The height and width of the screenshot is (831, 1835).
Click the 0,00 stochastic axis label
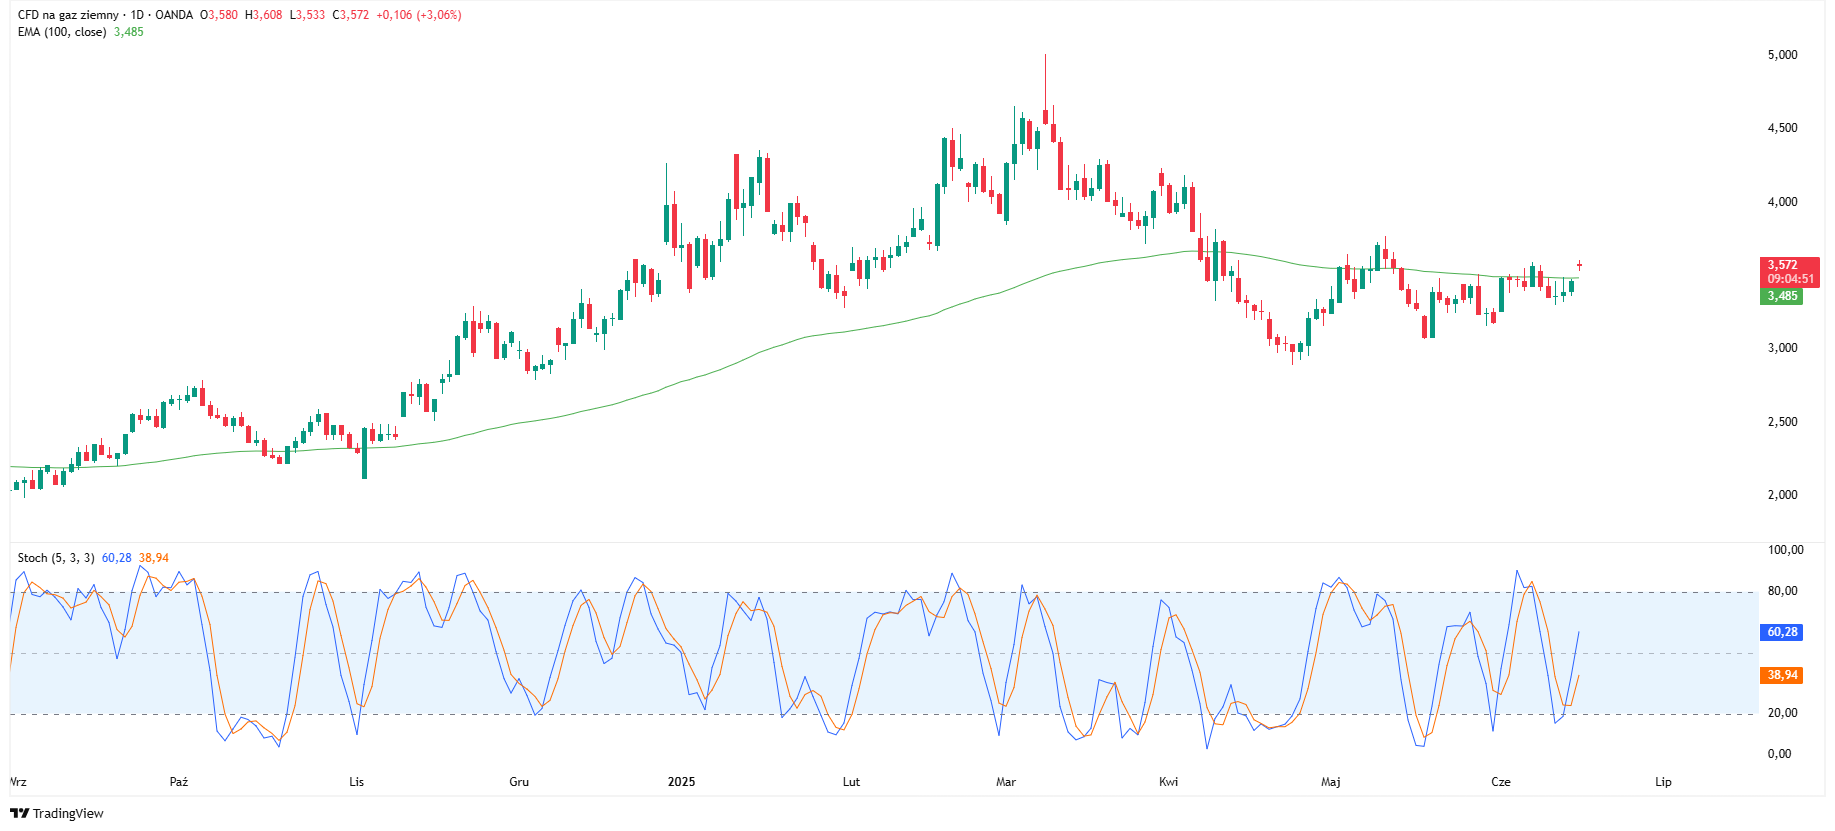point(1780,754)
